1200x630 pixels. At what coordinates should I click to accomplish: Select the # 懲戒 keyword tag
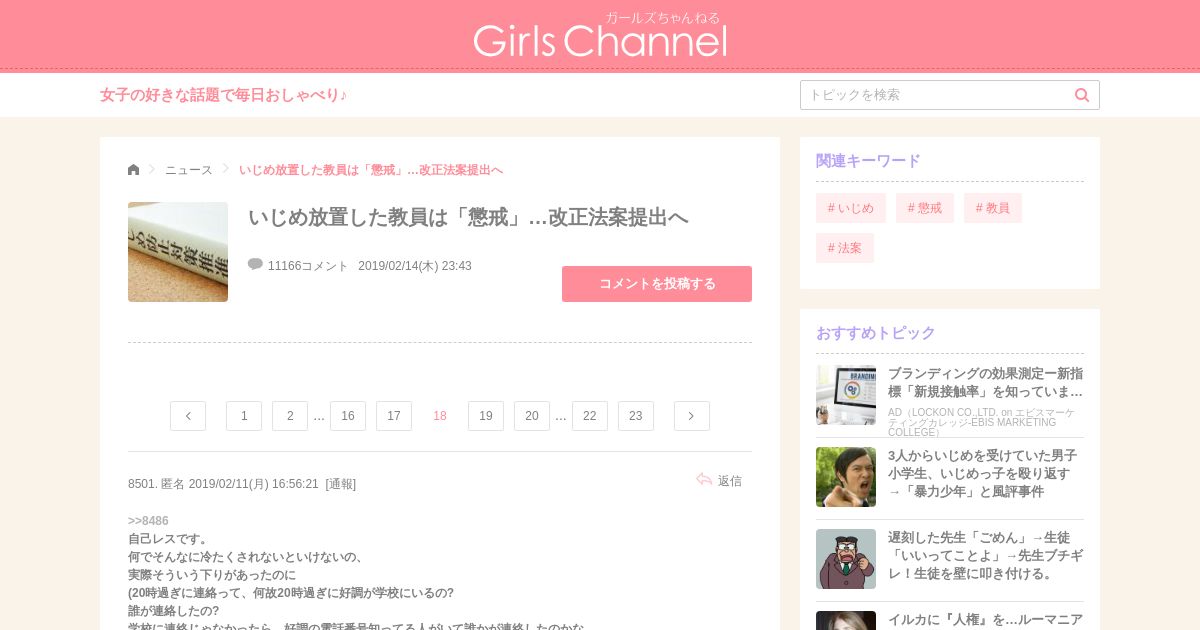point(925,208)
